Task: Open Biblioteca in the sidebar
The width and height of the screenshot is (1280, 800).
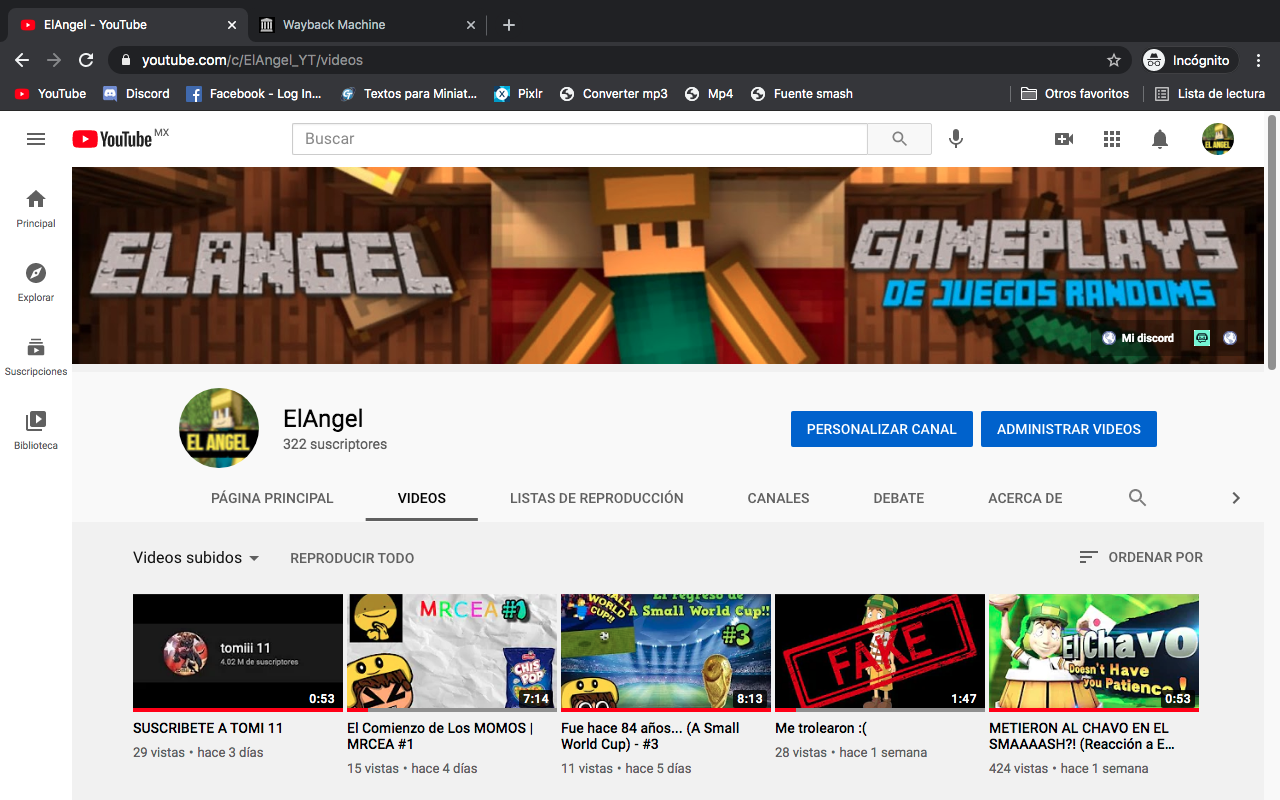Action: point(36,430)
